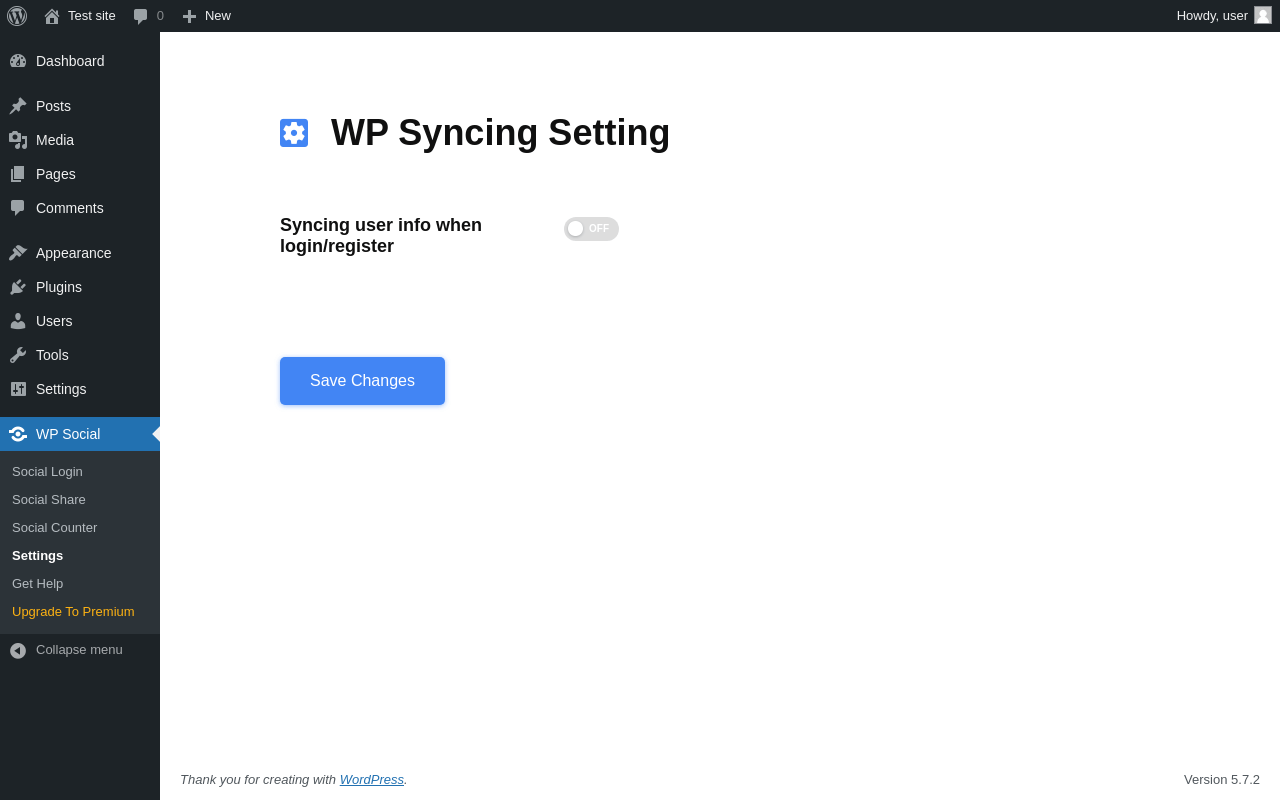Click the Plugins plug icon
Image resolution: width=1280 pixels, height=800 pixels.
(x=18, y=287)
